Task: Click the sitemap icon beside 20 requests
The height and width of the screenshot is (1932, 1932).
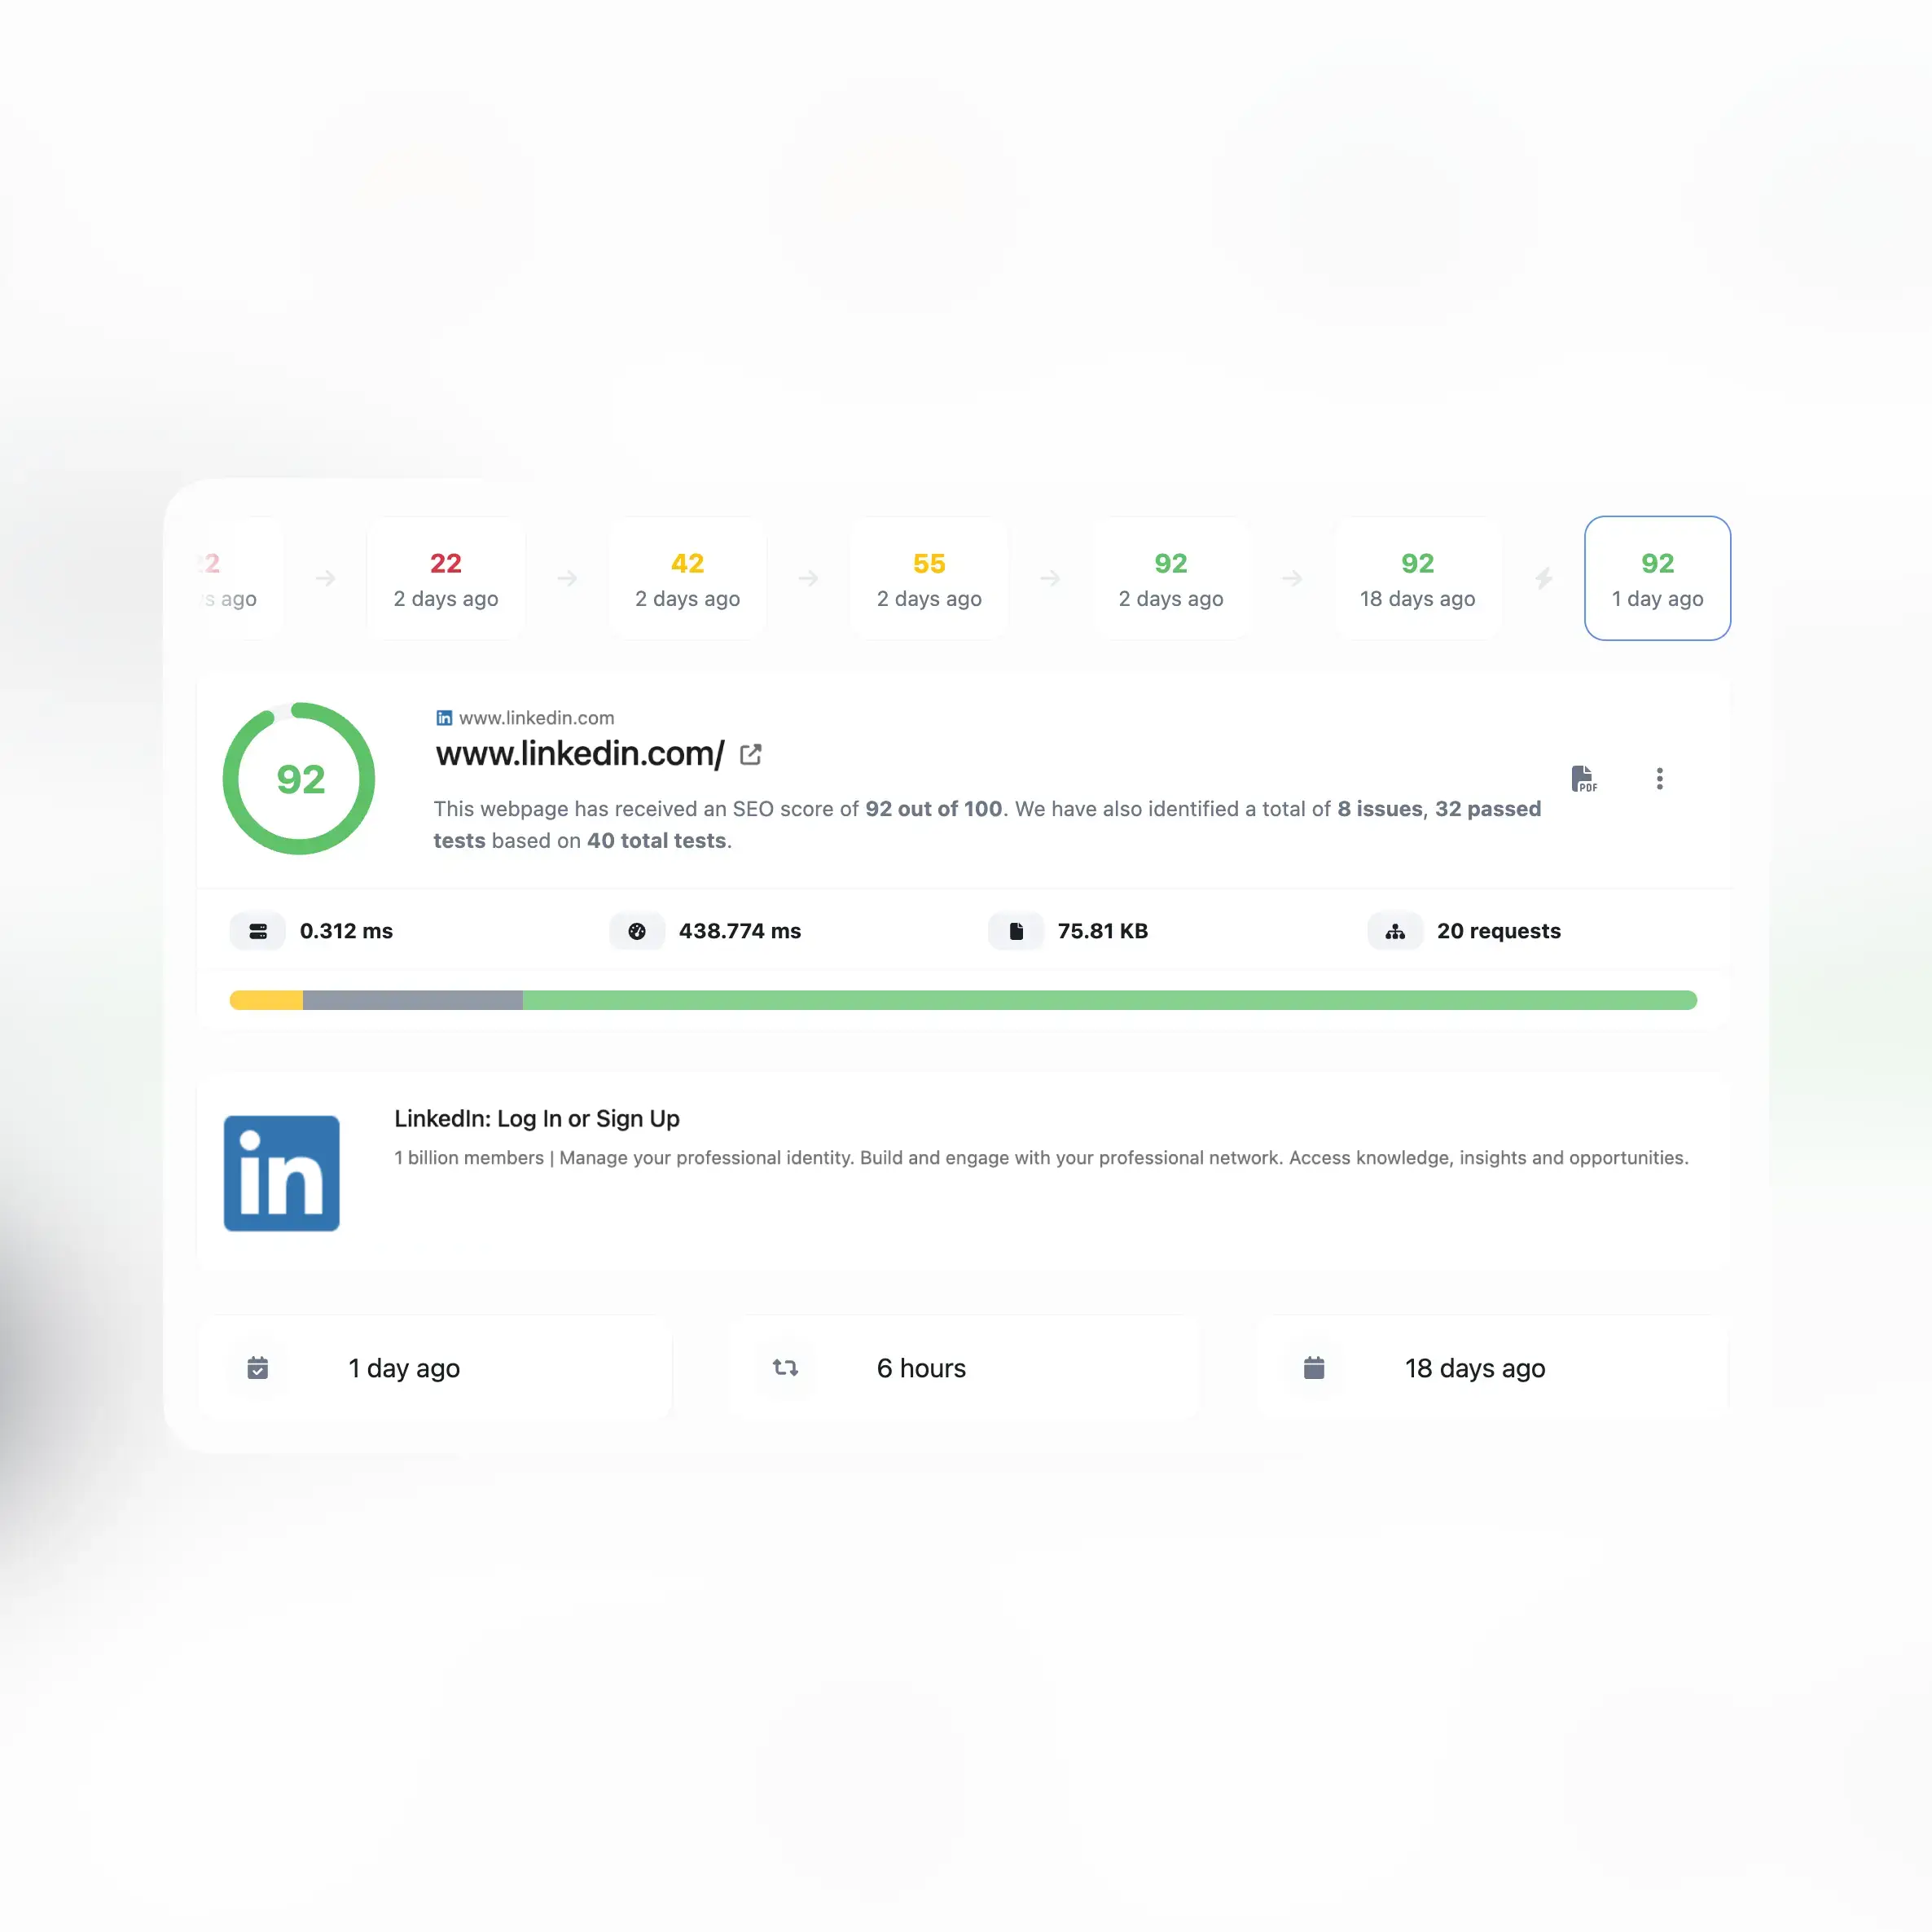Action: [1395, 931]
